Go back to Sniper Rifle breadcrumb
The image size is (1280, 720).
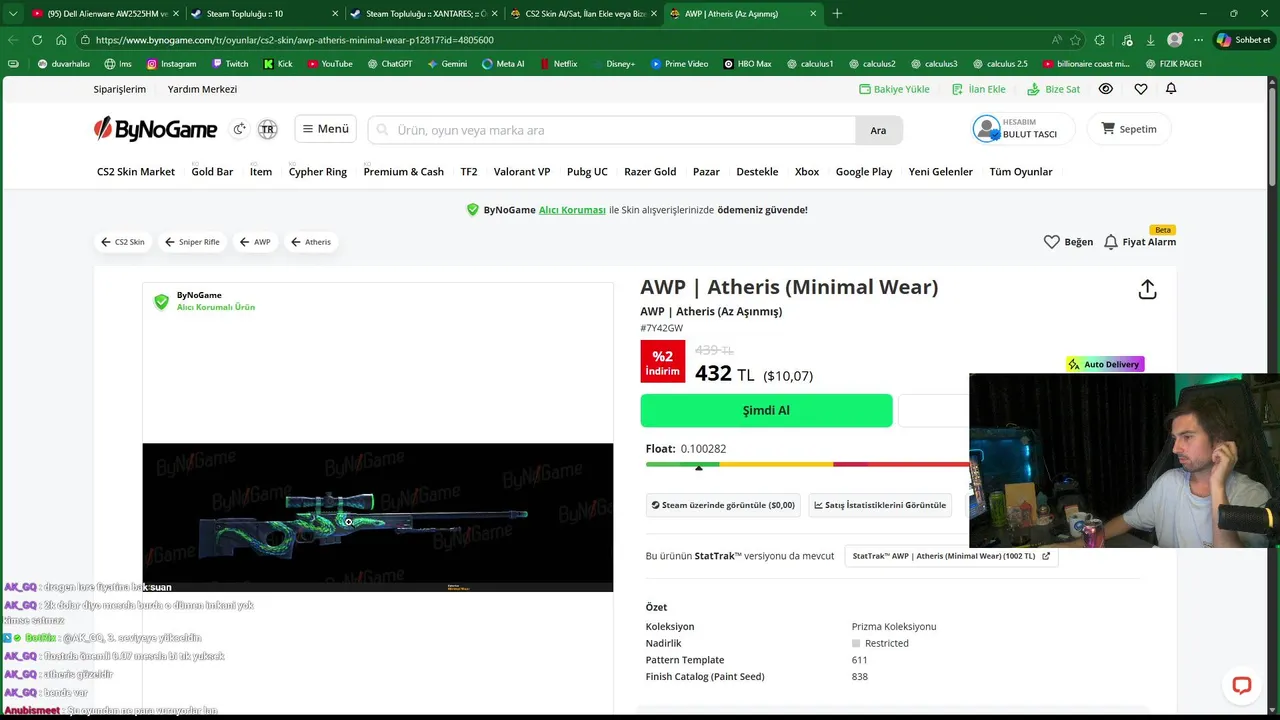[x=192, y=242]
